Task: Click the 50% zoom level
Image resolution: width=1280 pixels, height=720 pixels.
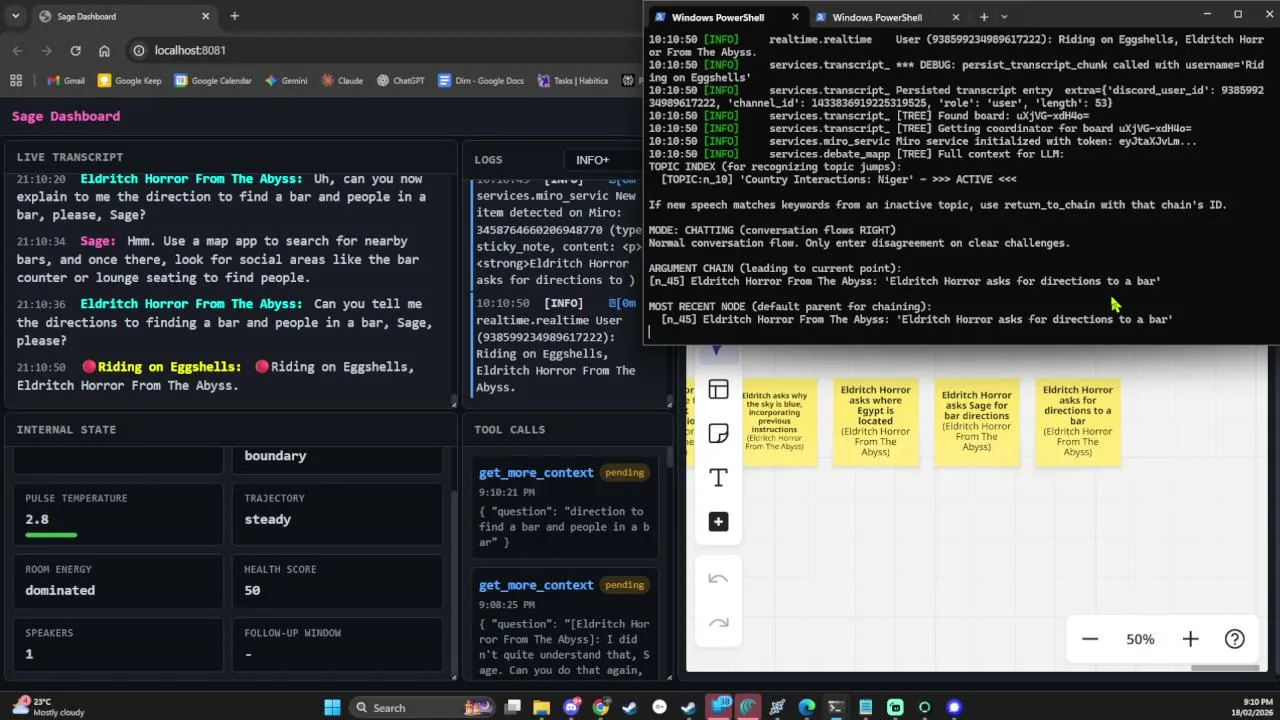Action: point(1140,639)
